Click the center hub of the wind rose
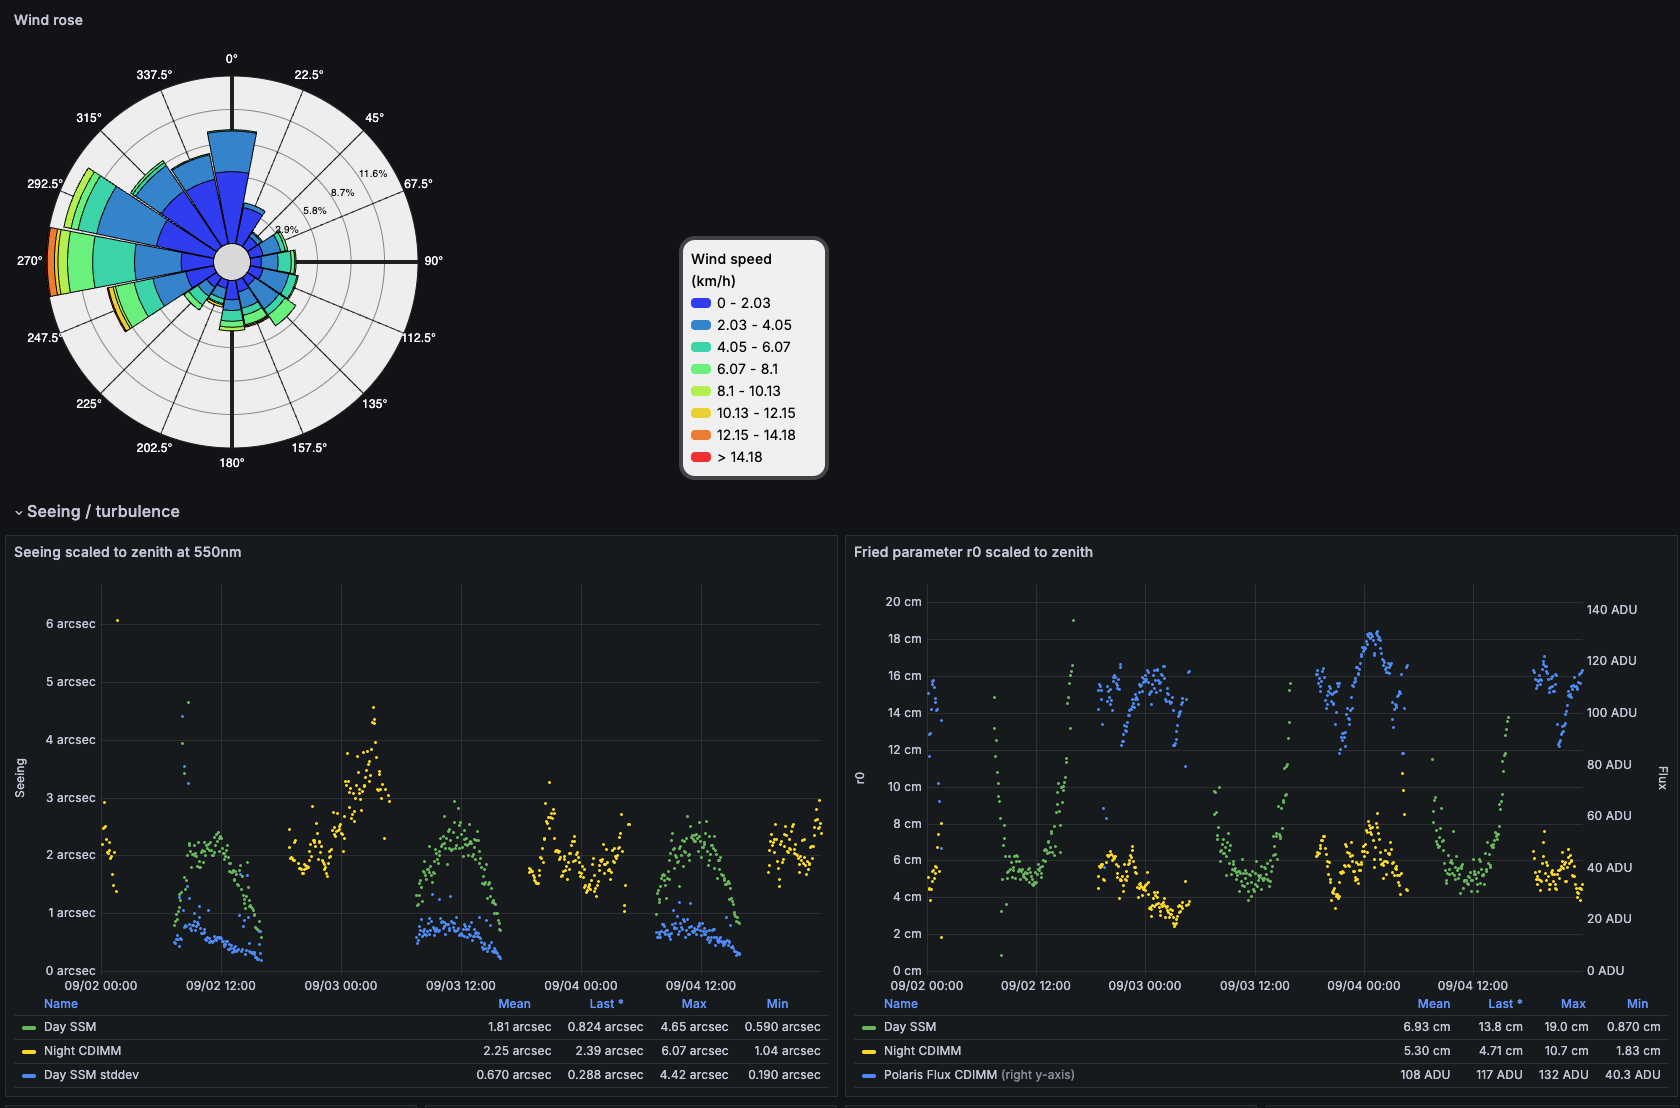Image resolution: width=1680 pixels, height=1108 pixels. coord(232,262)
